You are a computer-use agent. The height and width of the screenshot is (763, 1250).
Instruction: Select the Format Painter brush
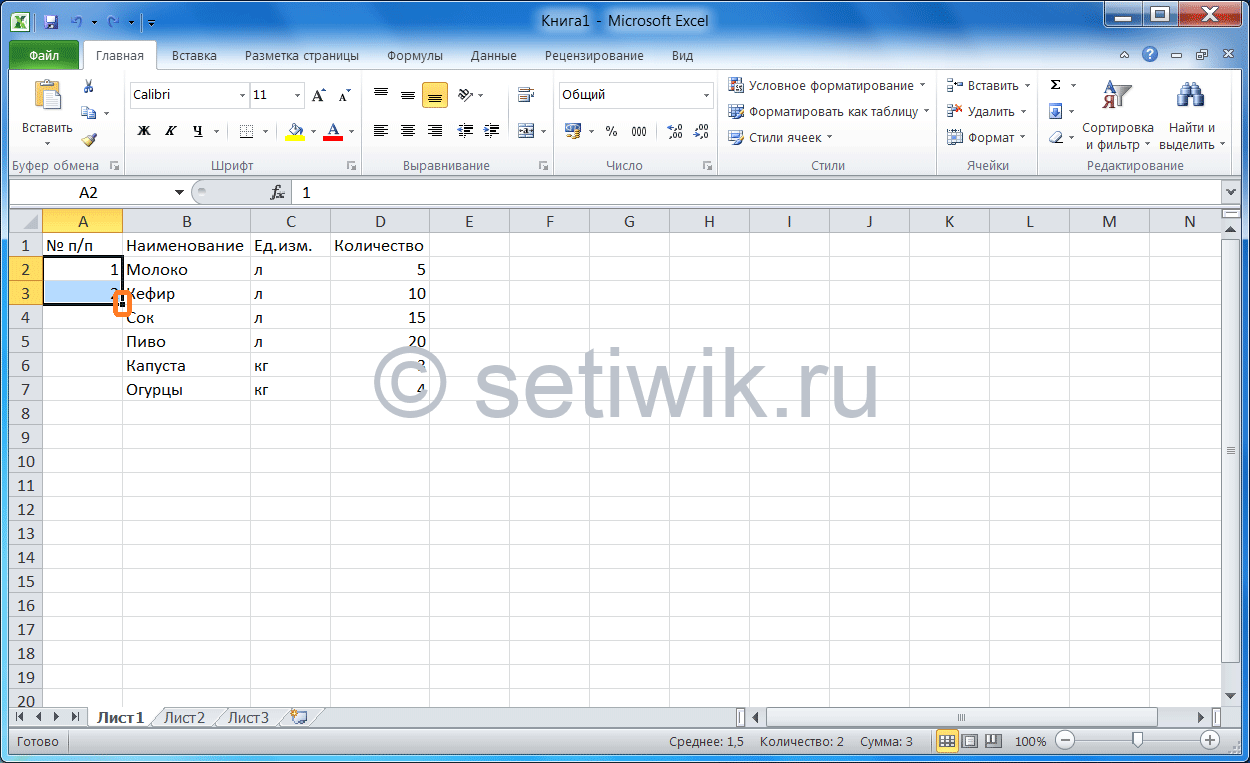click(x=88, y=140)
